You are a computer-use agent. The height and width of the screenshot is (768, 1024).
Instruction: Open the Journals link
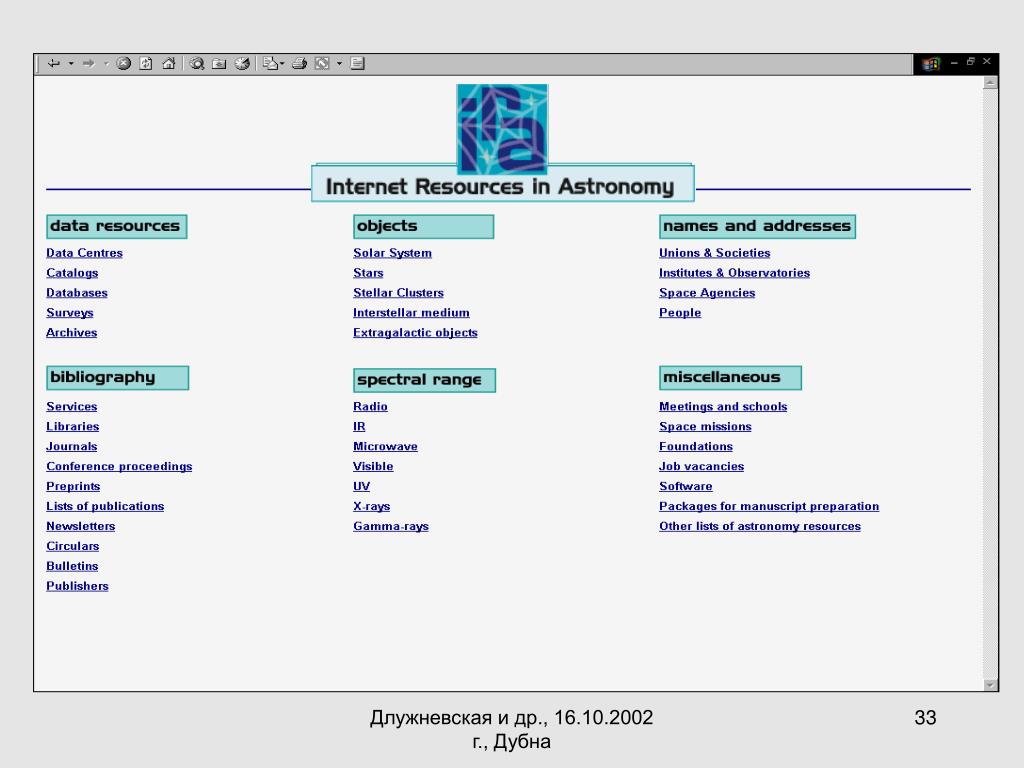point(71,447)
